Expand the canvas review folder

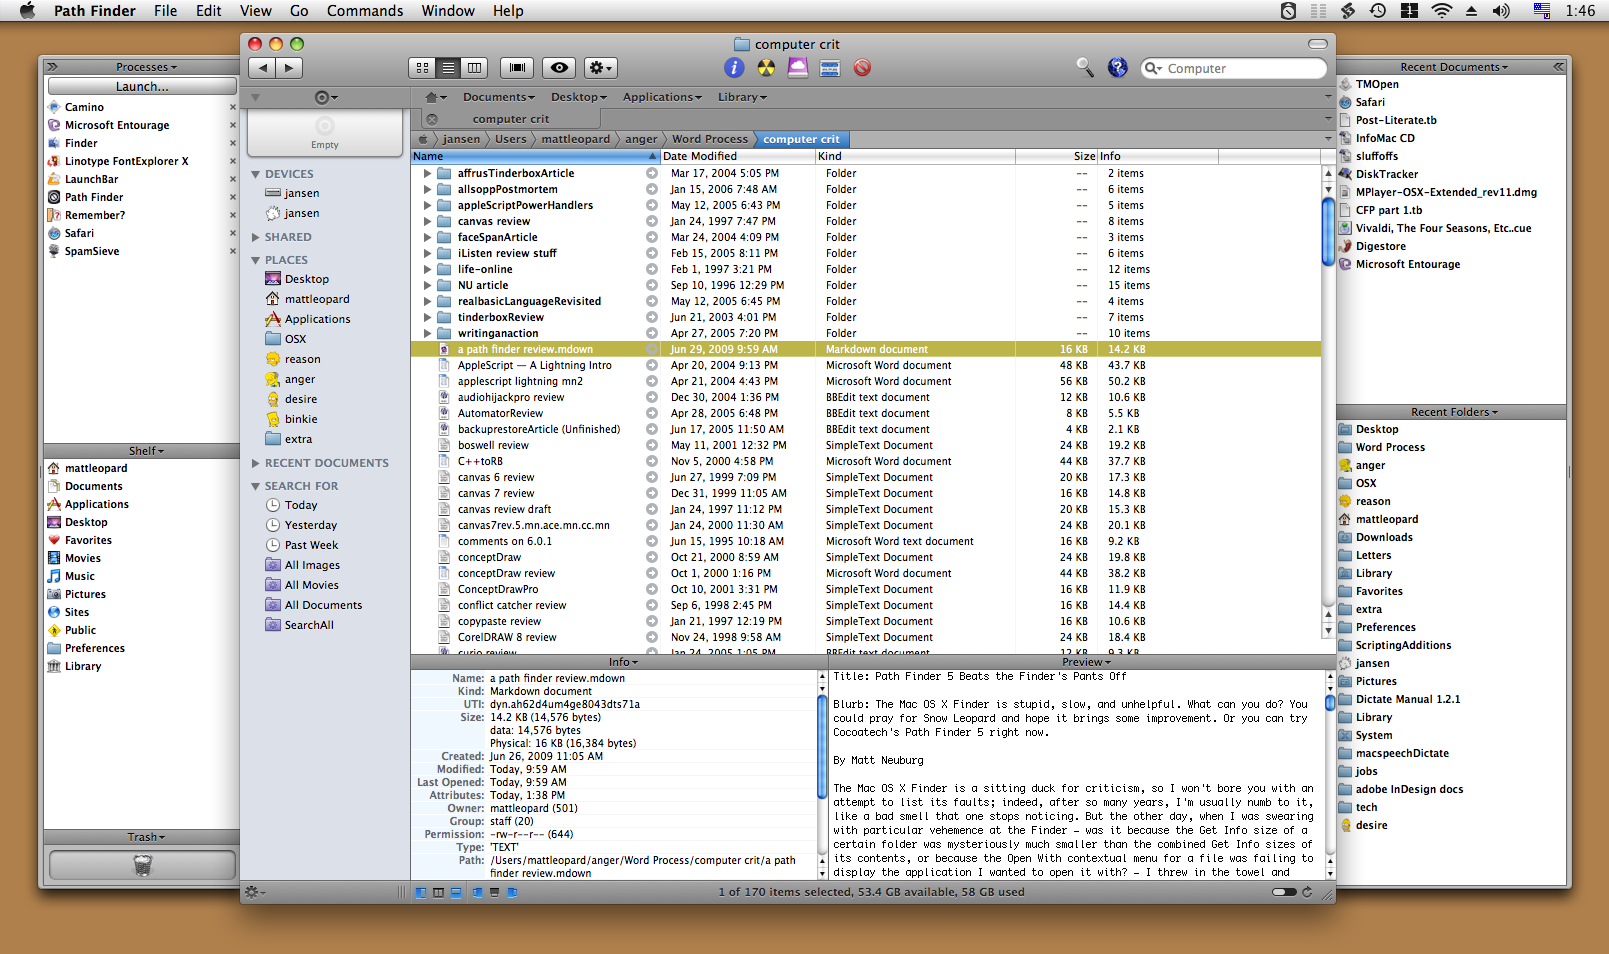click(x=427, y=222)
